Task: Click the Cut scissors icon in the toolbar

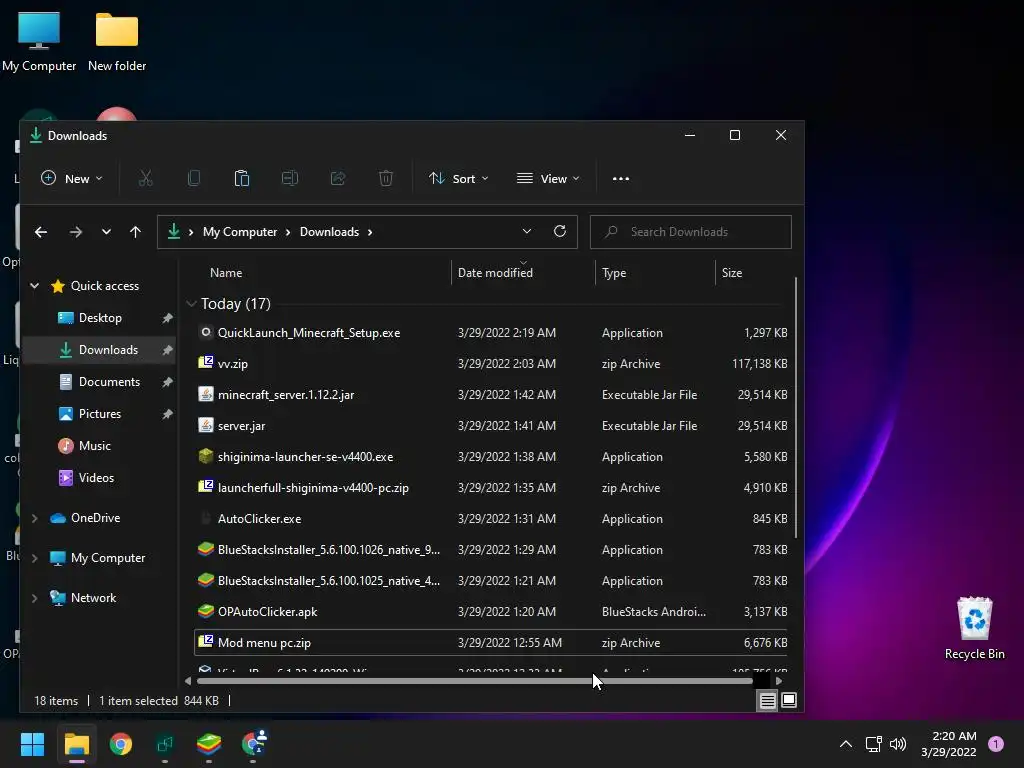Action: point(146,178)
